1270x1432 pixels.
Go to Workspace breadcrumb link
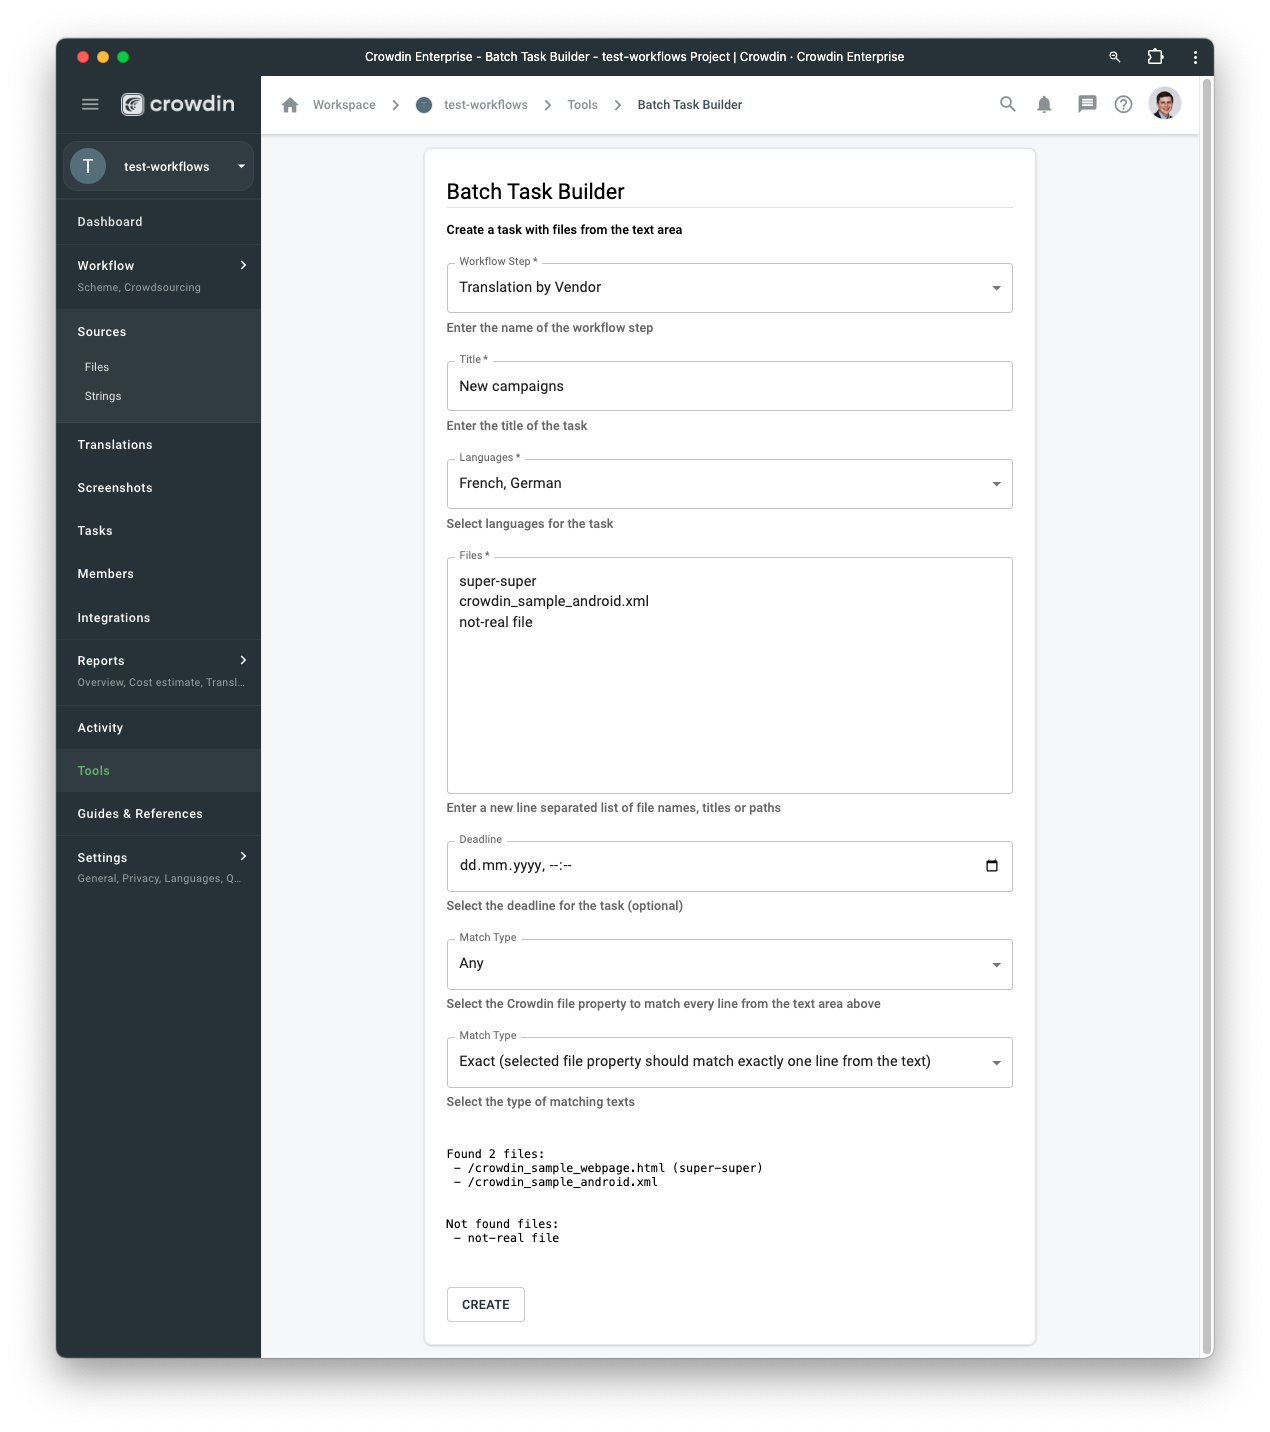[344, 105]
